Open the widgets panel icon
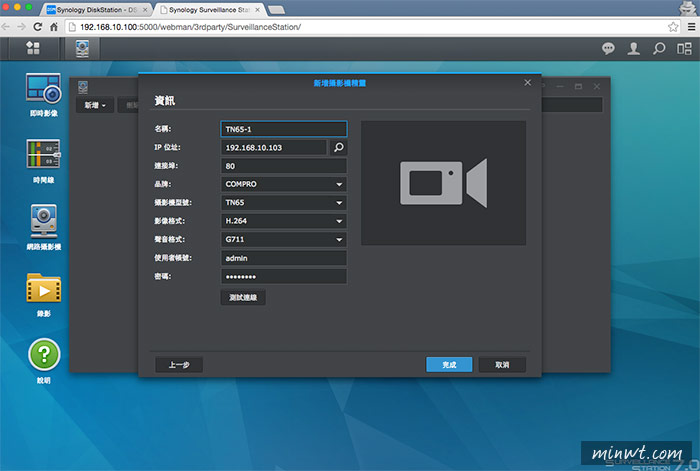The image size is (700, 471). click(x=684, y=48)
